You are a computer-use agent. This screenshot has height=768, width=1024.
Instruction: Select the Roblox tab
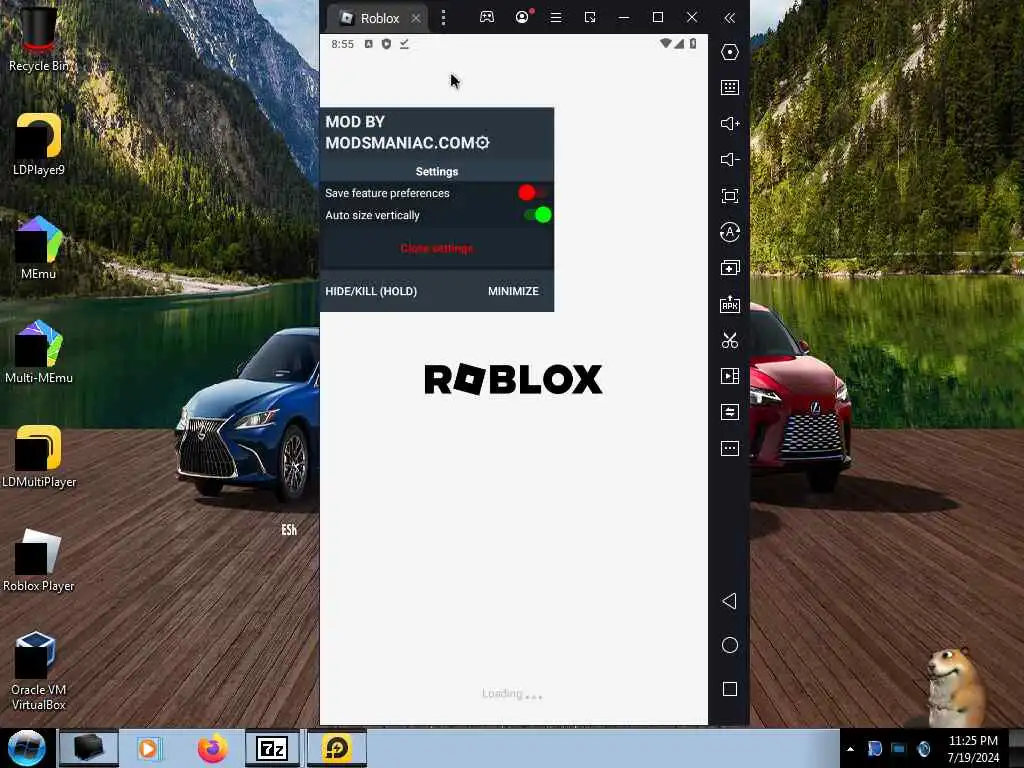(376, 18)
